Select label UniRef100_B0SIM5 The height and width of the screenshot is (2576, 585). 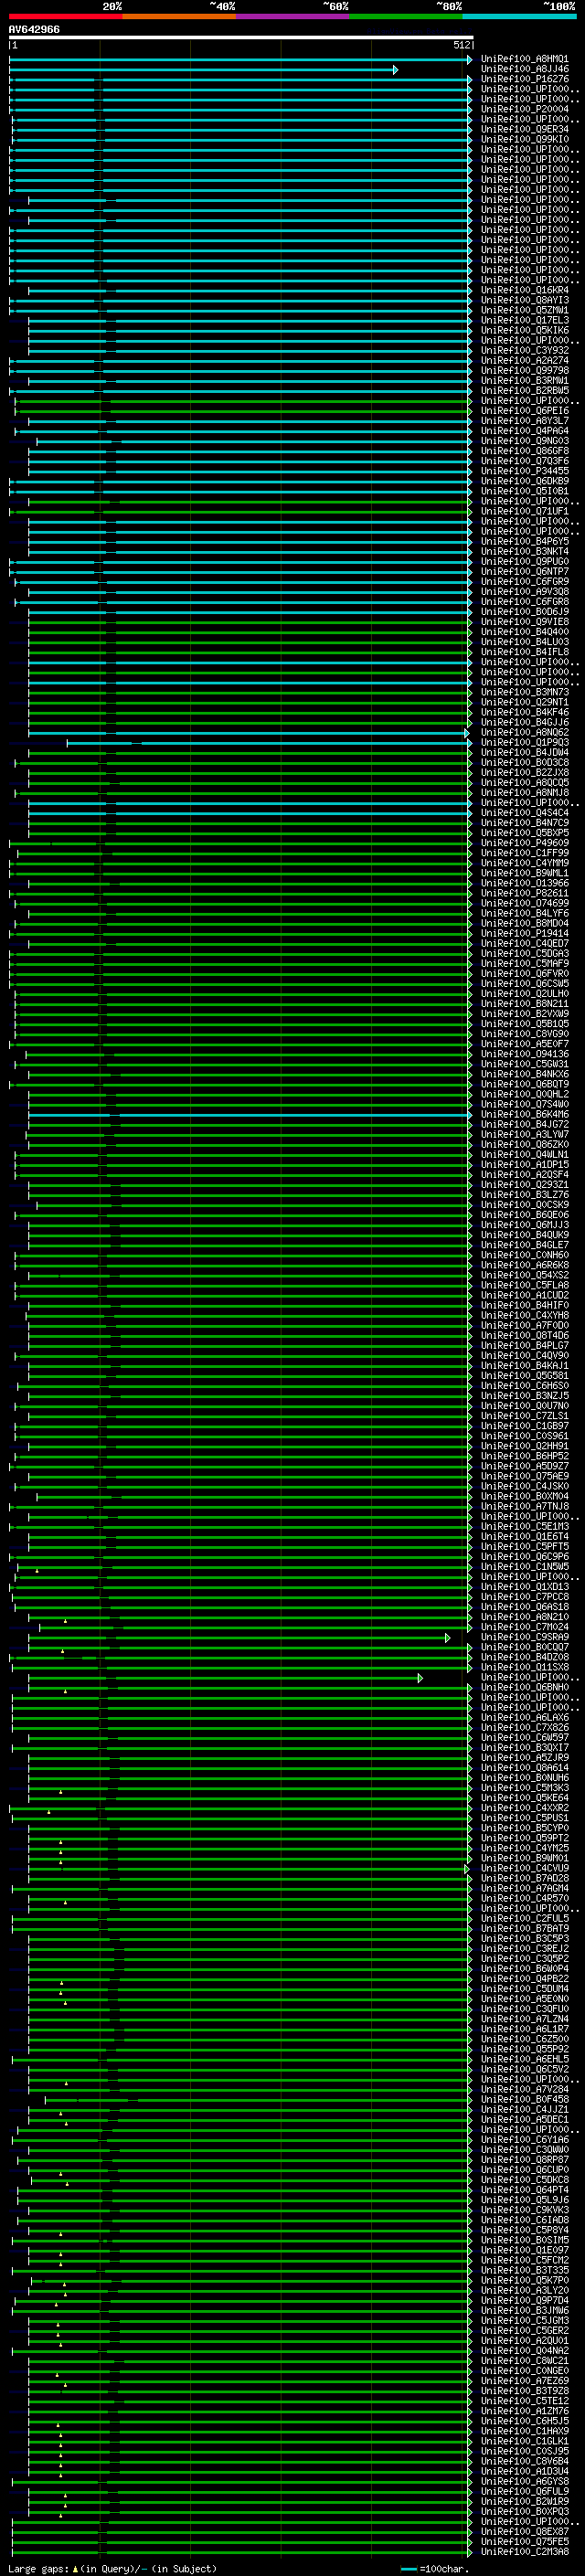coord(524,2241)
